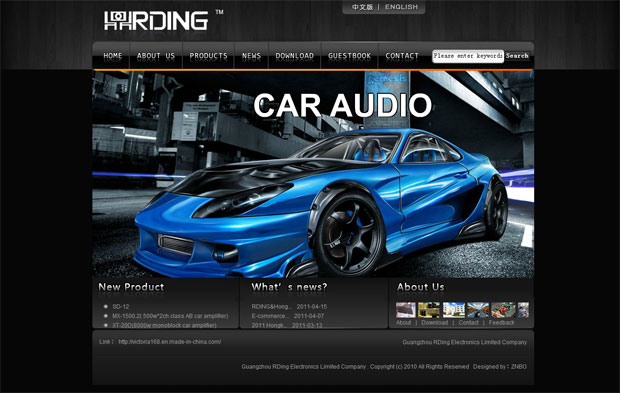The height and width of the screenshot is (393, 620).
Task: Focus the keyword search input field
Action: click(x=468, y=56)
